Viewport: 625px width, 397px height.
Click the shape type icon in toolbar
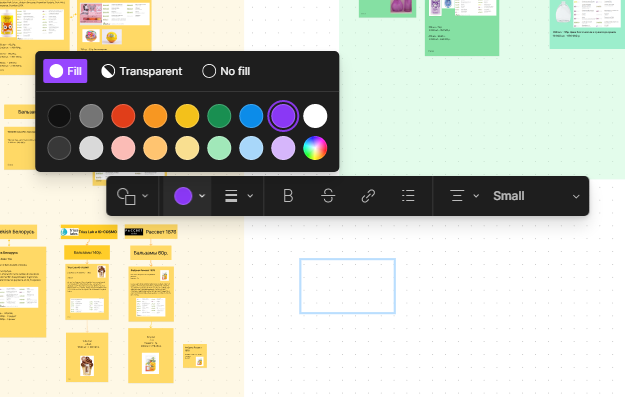coord(126,196)
